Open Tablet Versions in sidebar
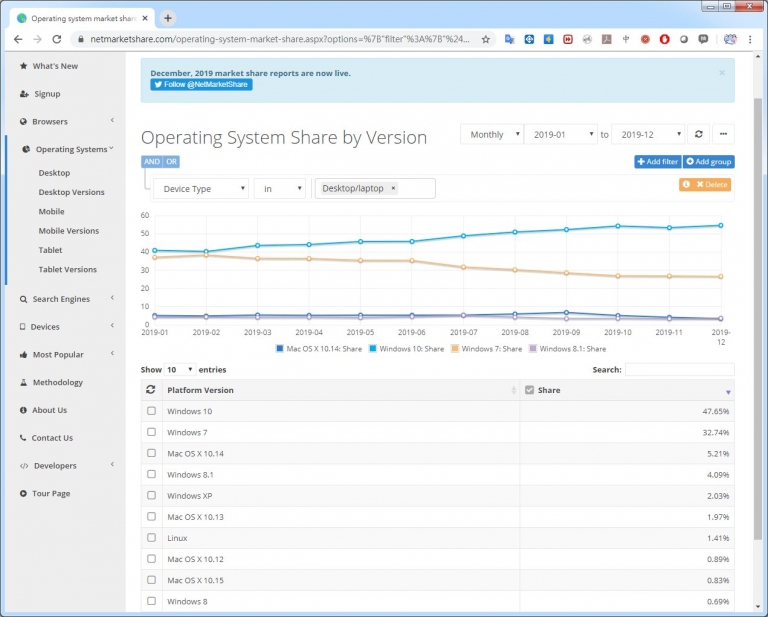 (68, 269)
